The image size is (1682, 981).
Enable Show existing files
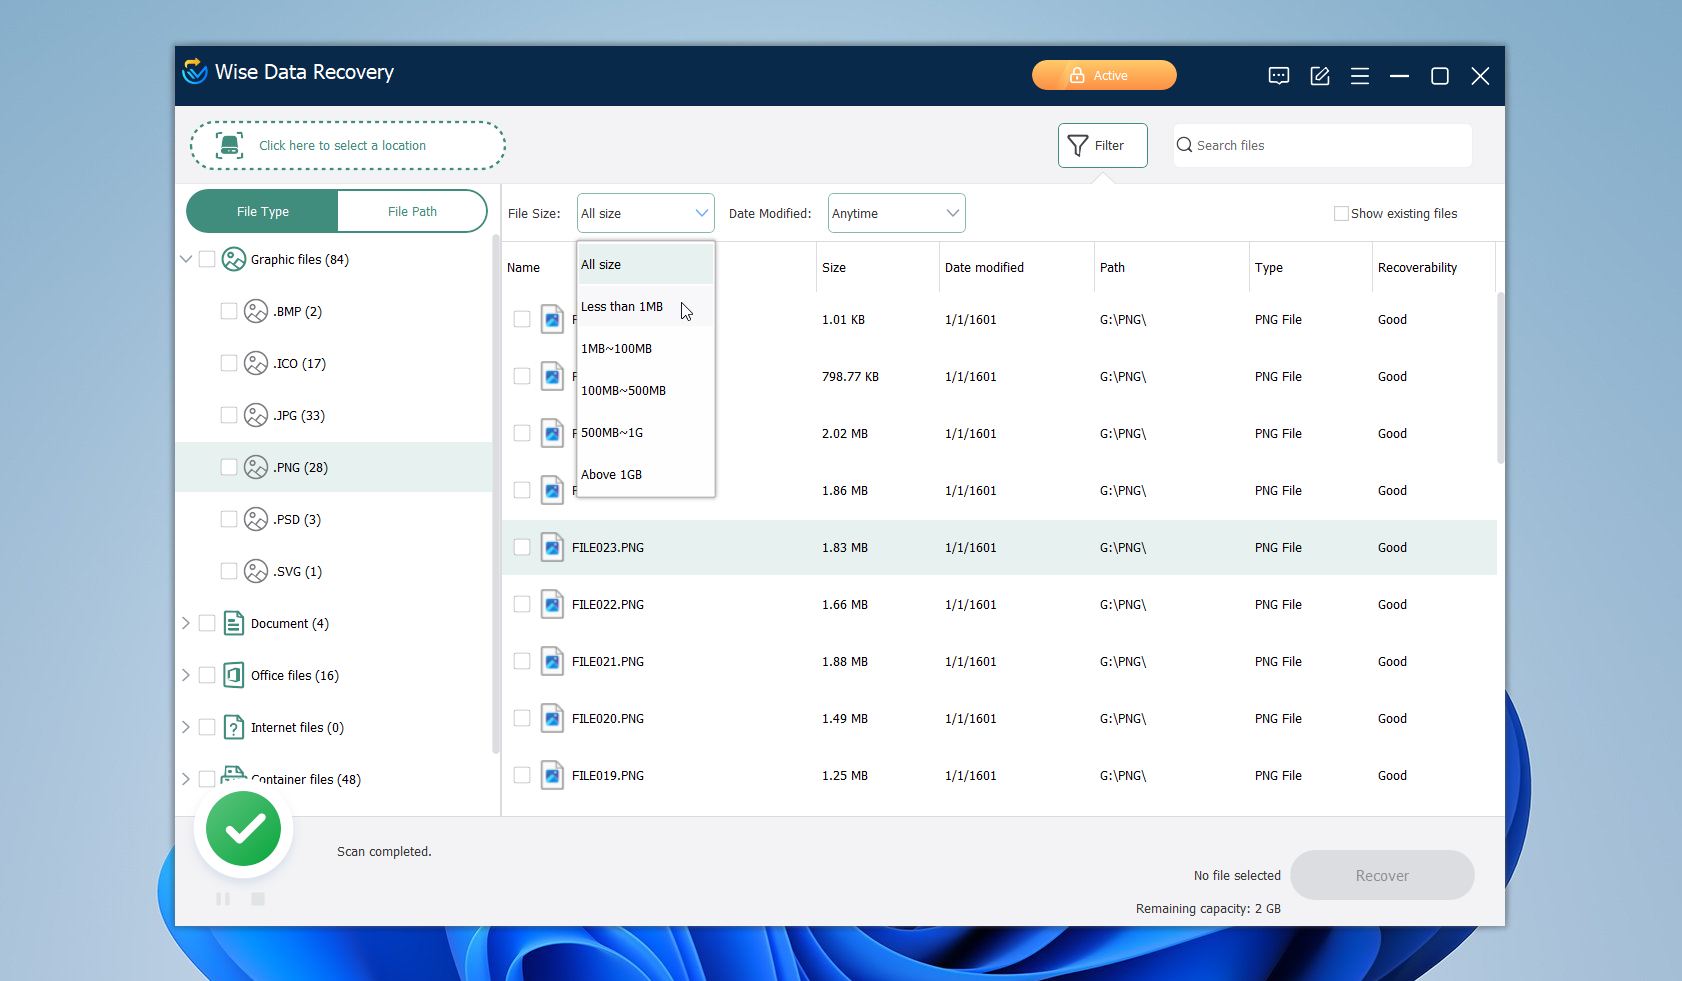click(x=1339, y=213)
